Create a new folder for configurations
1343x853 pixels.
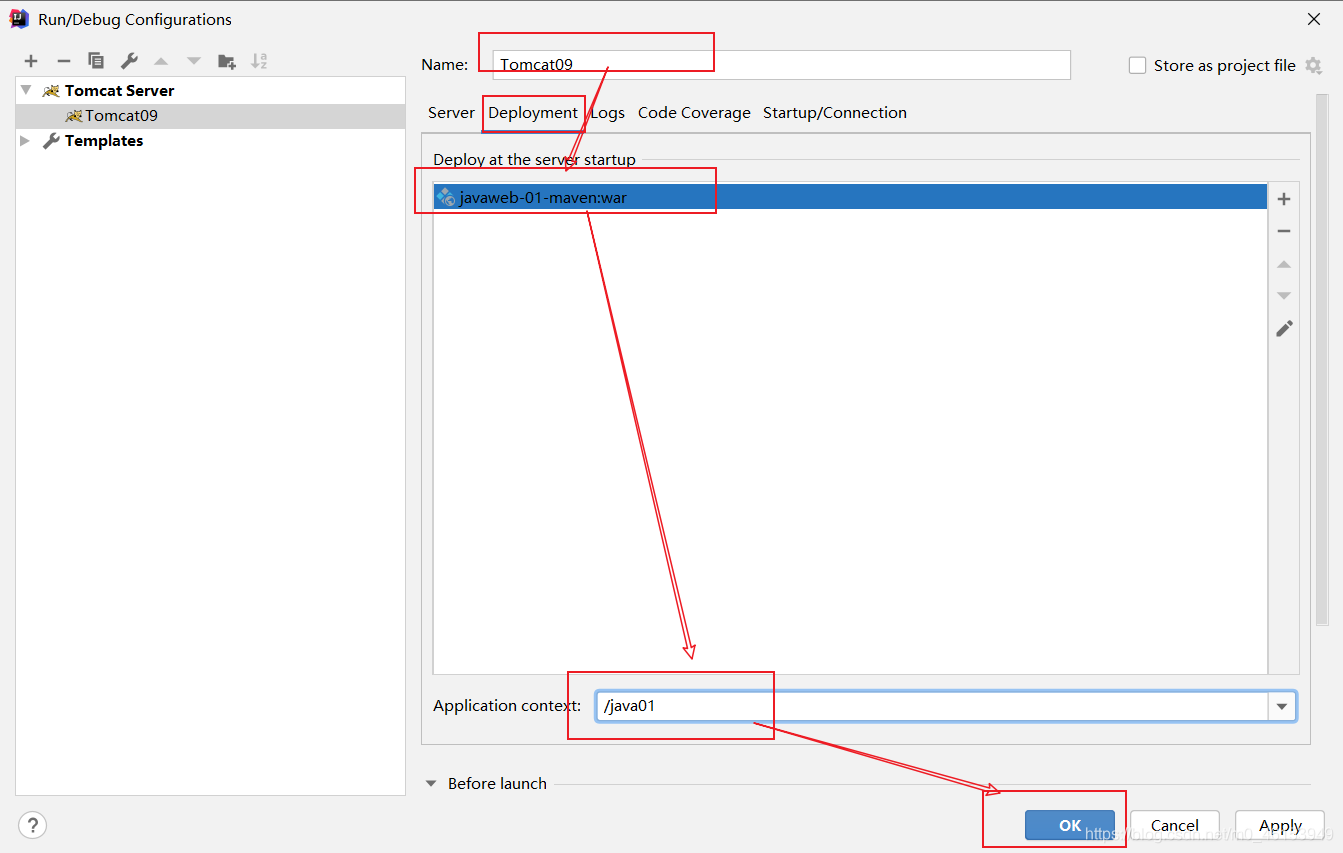pyautogui.click(x=227, y=61)
